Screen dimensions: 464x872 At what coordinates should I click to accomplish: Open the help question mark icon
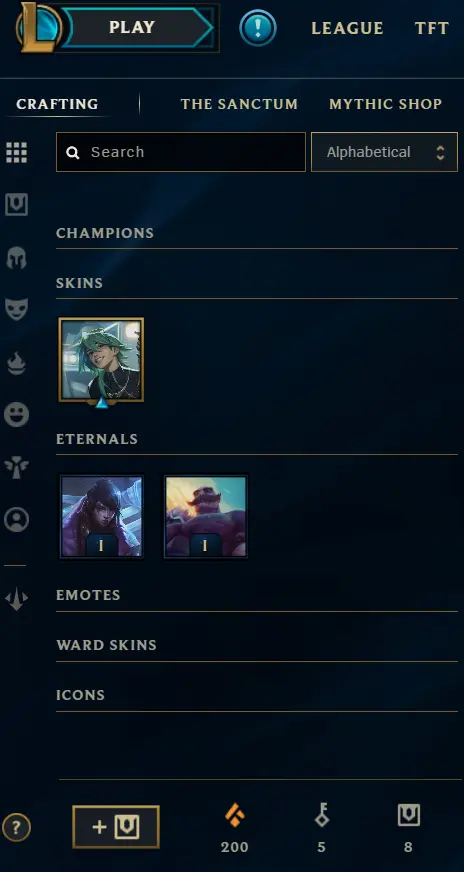16,828
